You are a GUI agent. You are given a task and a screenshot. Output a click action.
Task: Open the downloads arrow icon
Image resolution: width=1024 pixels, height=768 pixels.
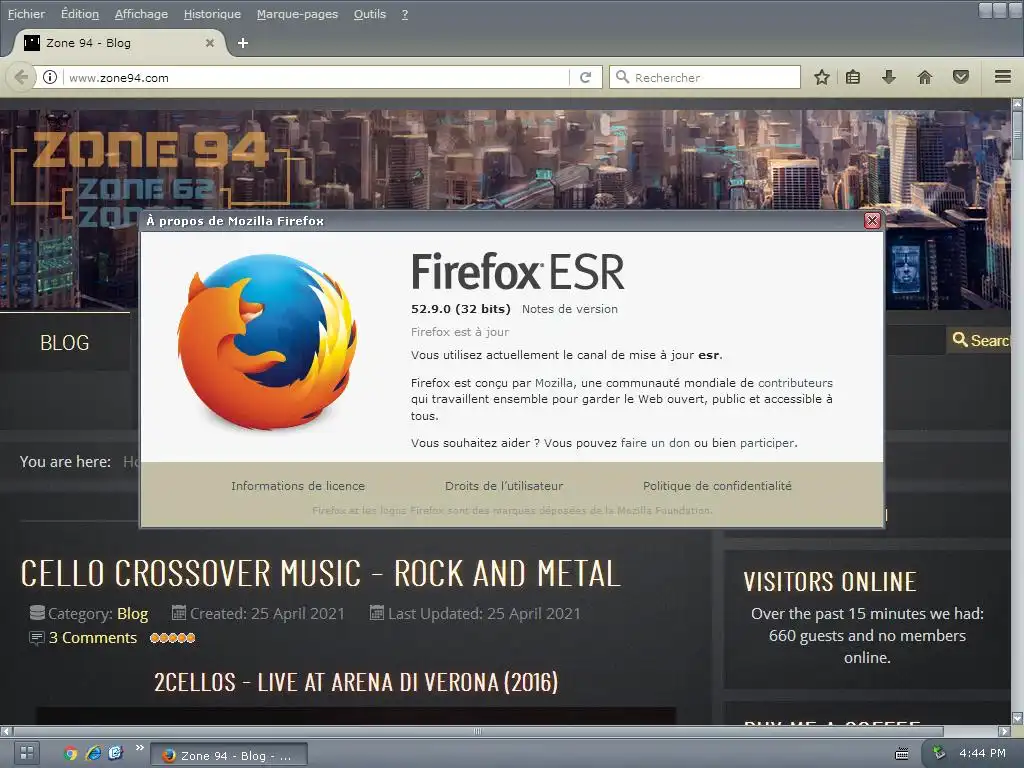pyautogui.click(x=888, y=77)
